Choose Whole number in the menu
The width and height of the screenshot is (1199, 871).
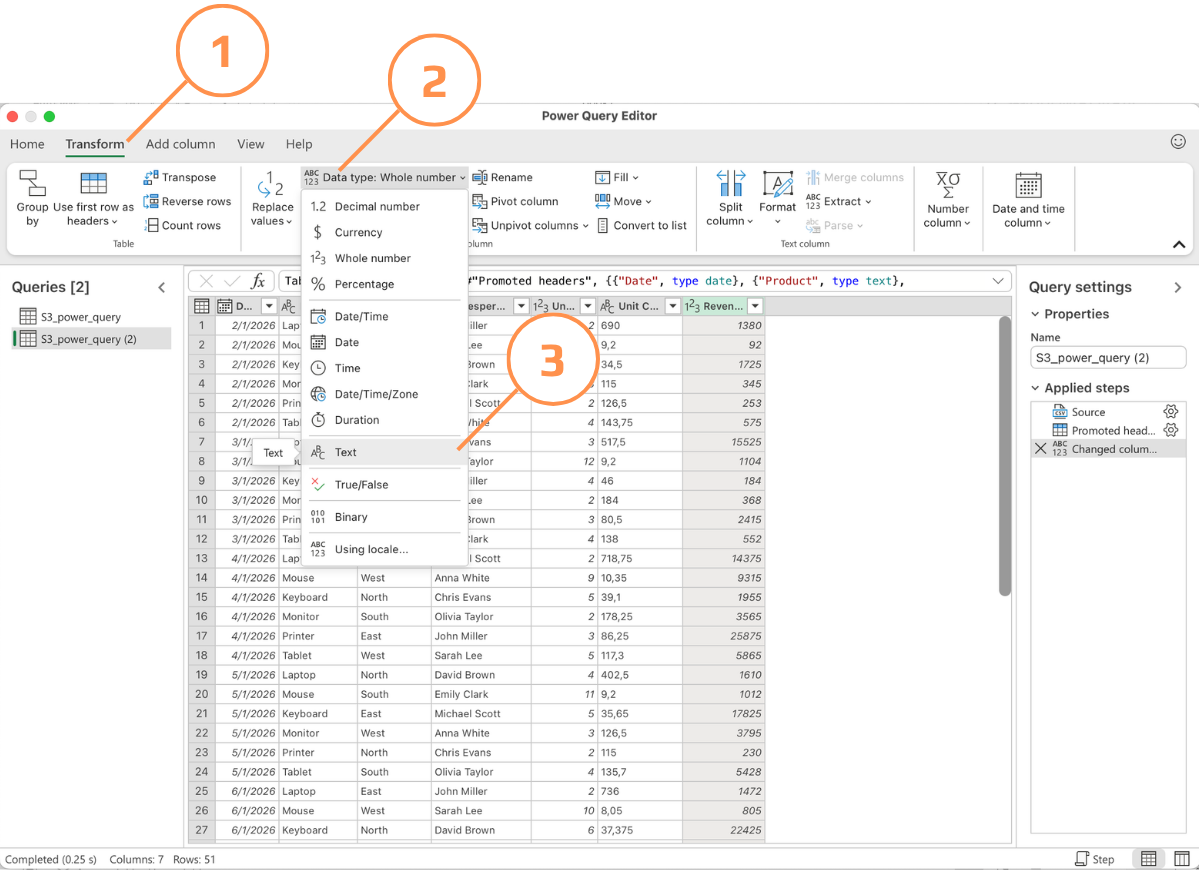[x=385, y=258]
